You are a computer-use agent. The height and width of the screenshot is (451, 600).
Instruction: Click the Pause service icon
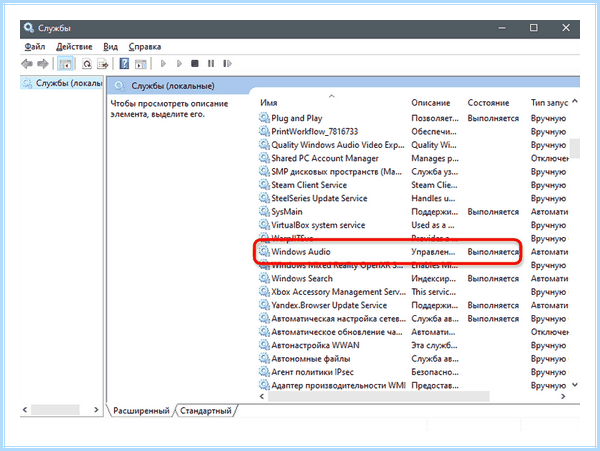coord(211,63)
